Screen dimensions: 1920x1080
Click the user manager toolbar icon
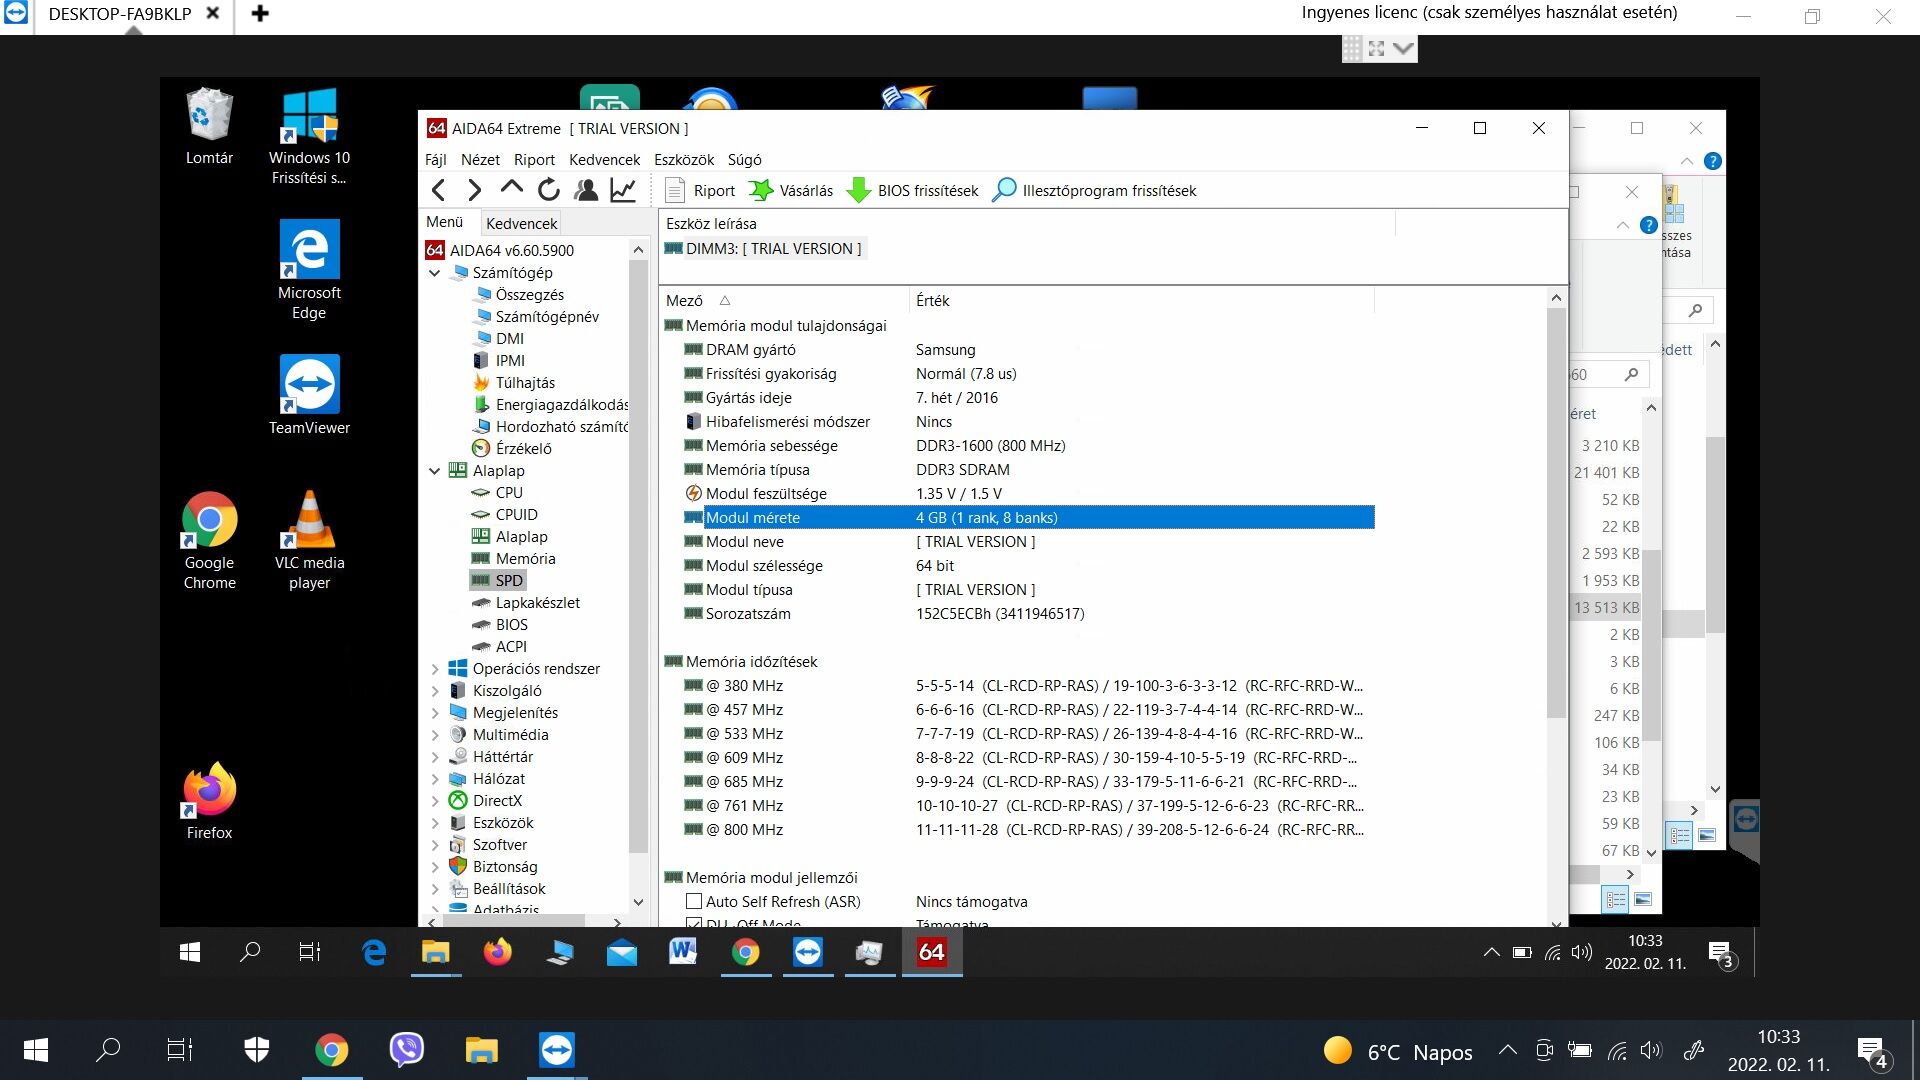click(x=586, y=190)
